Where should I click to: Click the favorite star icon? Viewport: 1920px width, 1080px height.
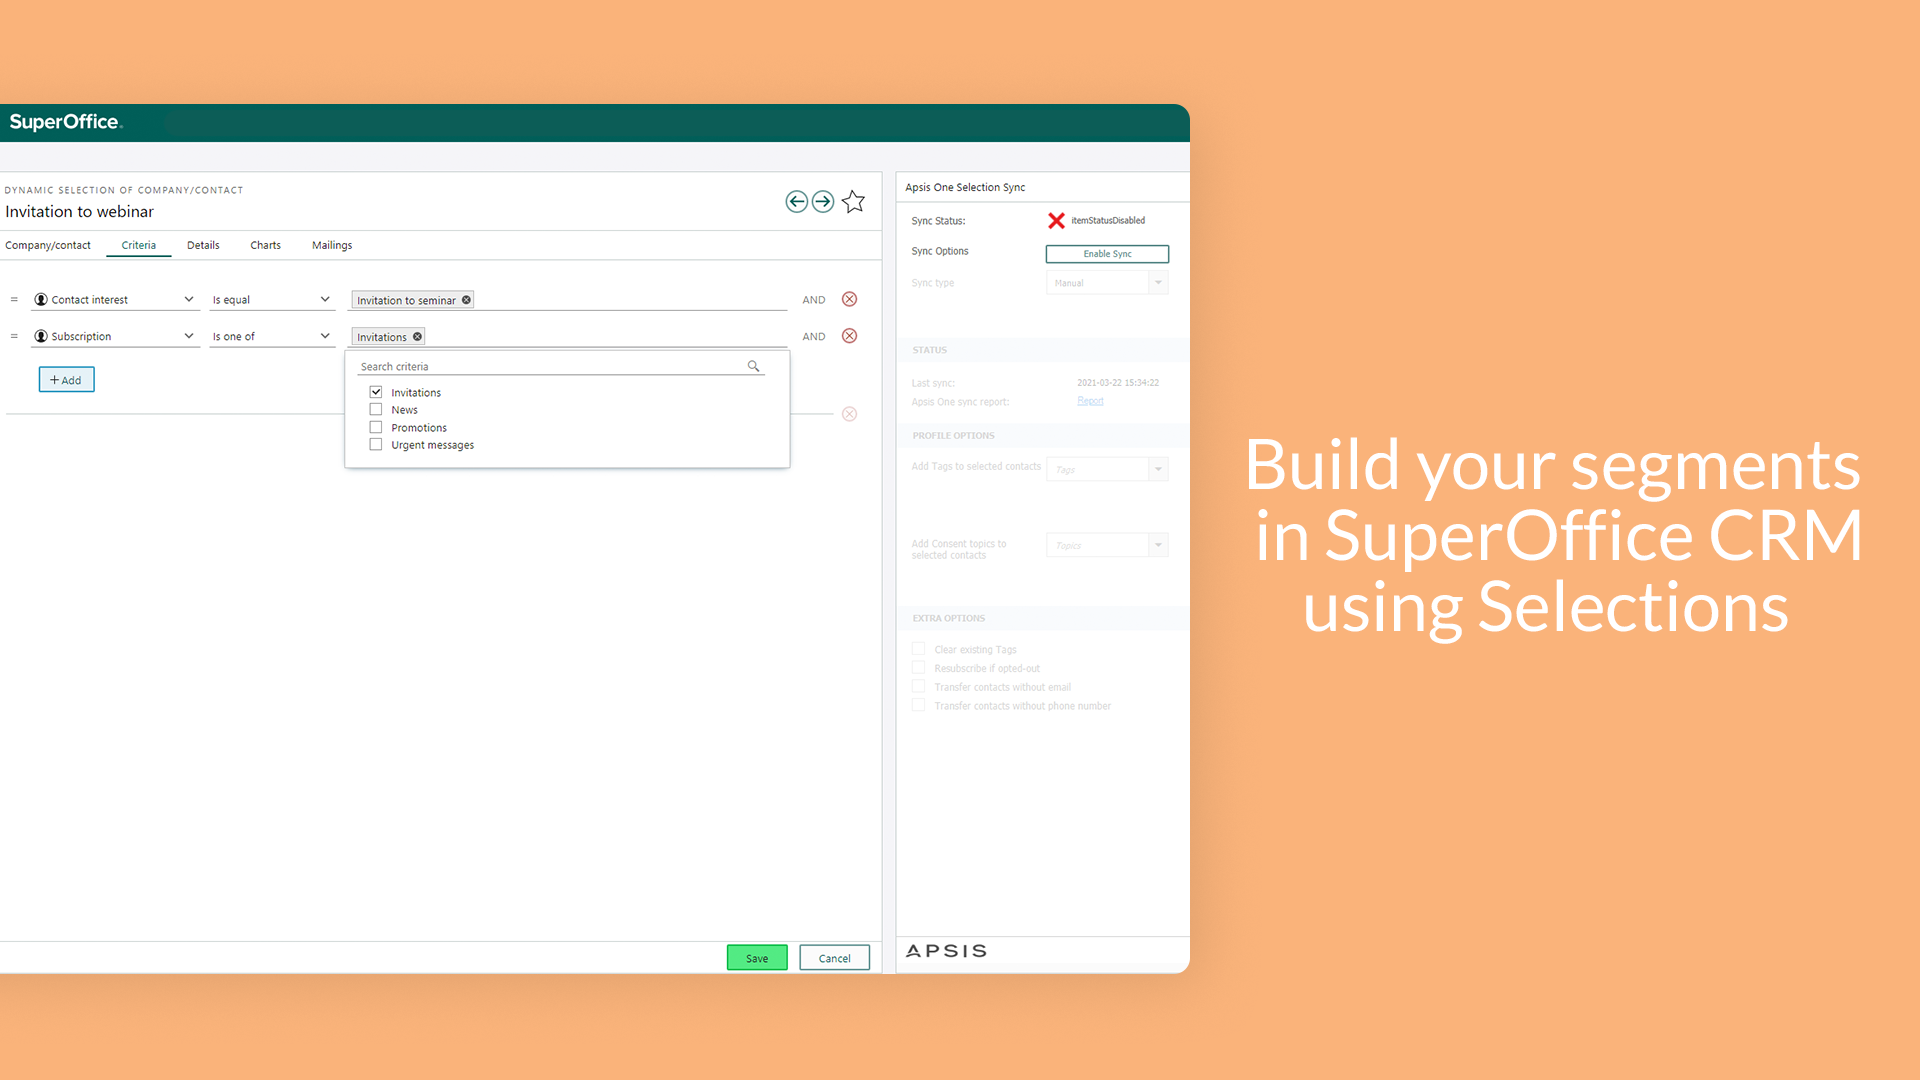[x=855, y=202]
